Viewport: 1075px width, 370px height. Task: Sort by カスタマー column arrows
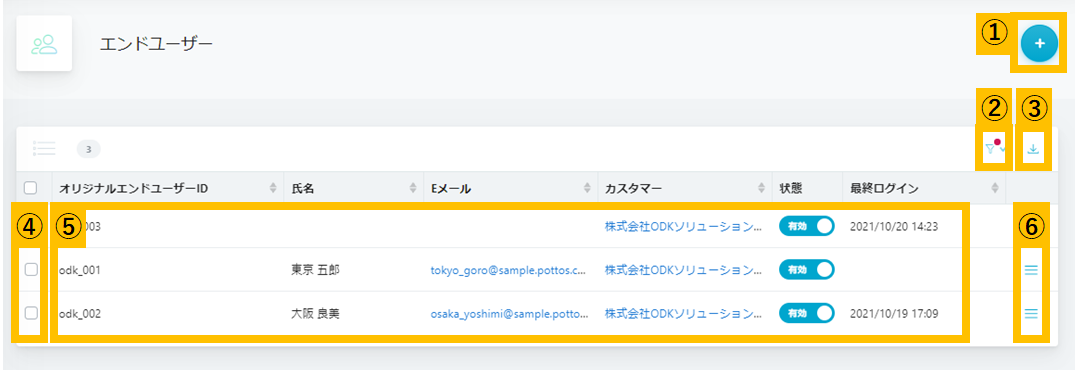(761, 188)
